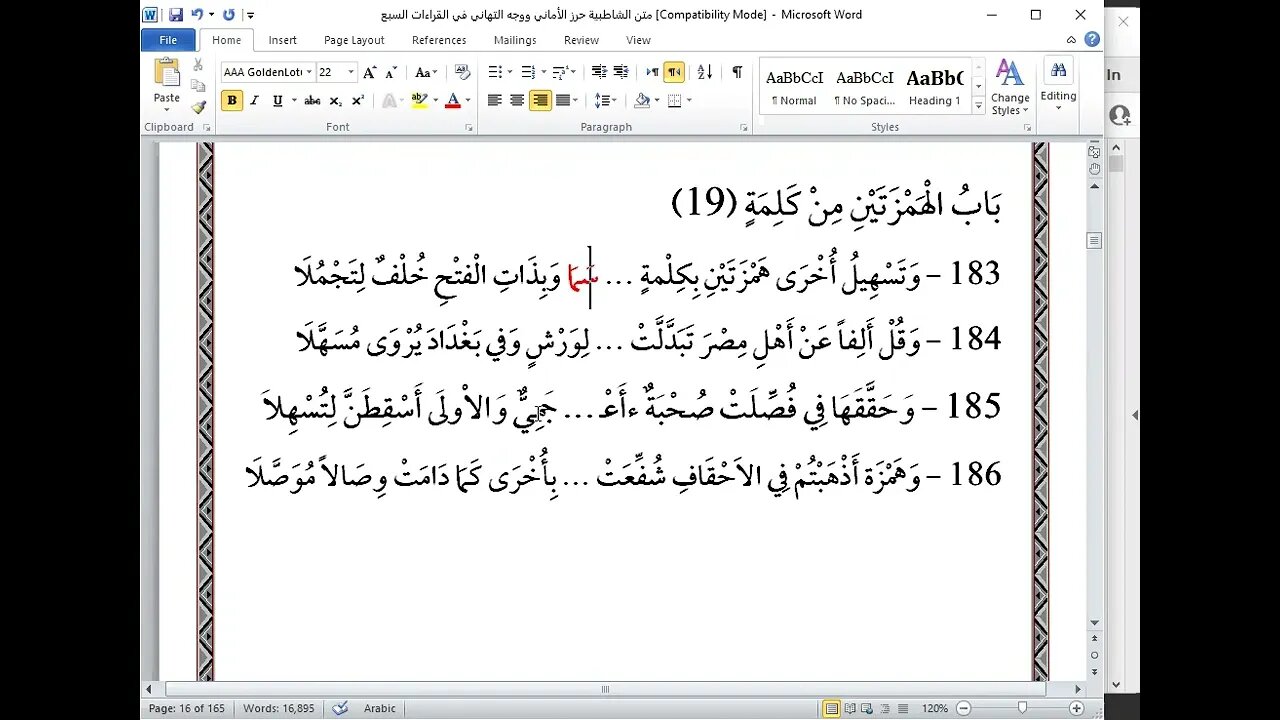Undo the last action
This screenshot has height=720, width=1280.
[x=197, y=15]
